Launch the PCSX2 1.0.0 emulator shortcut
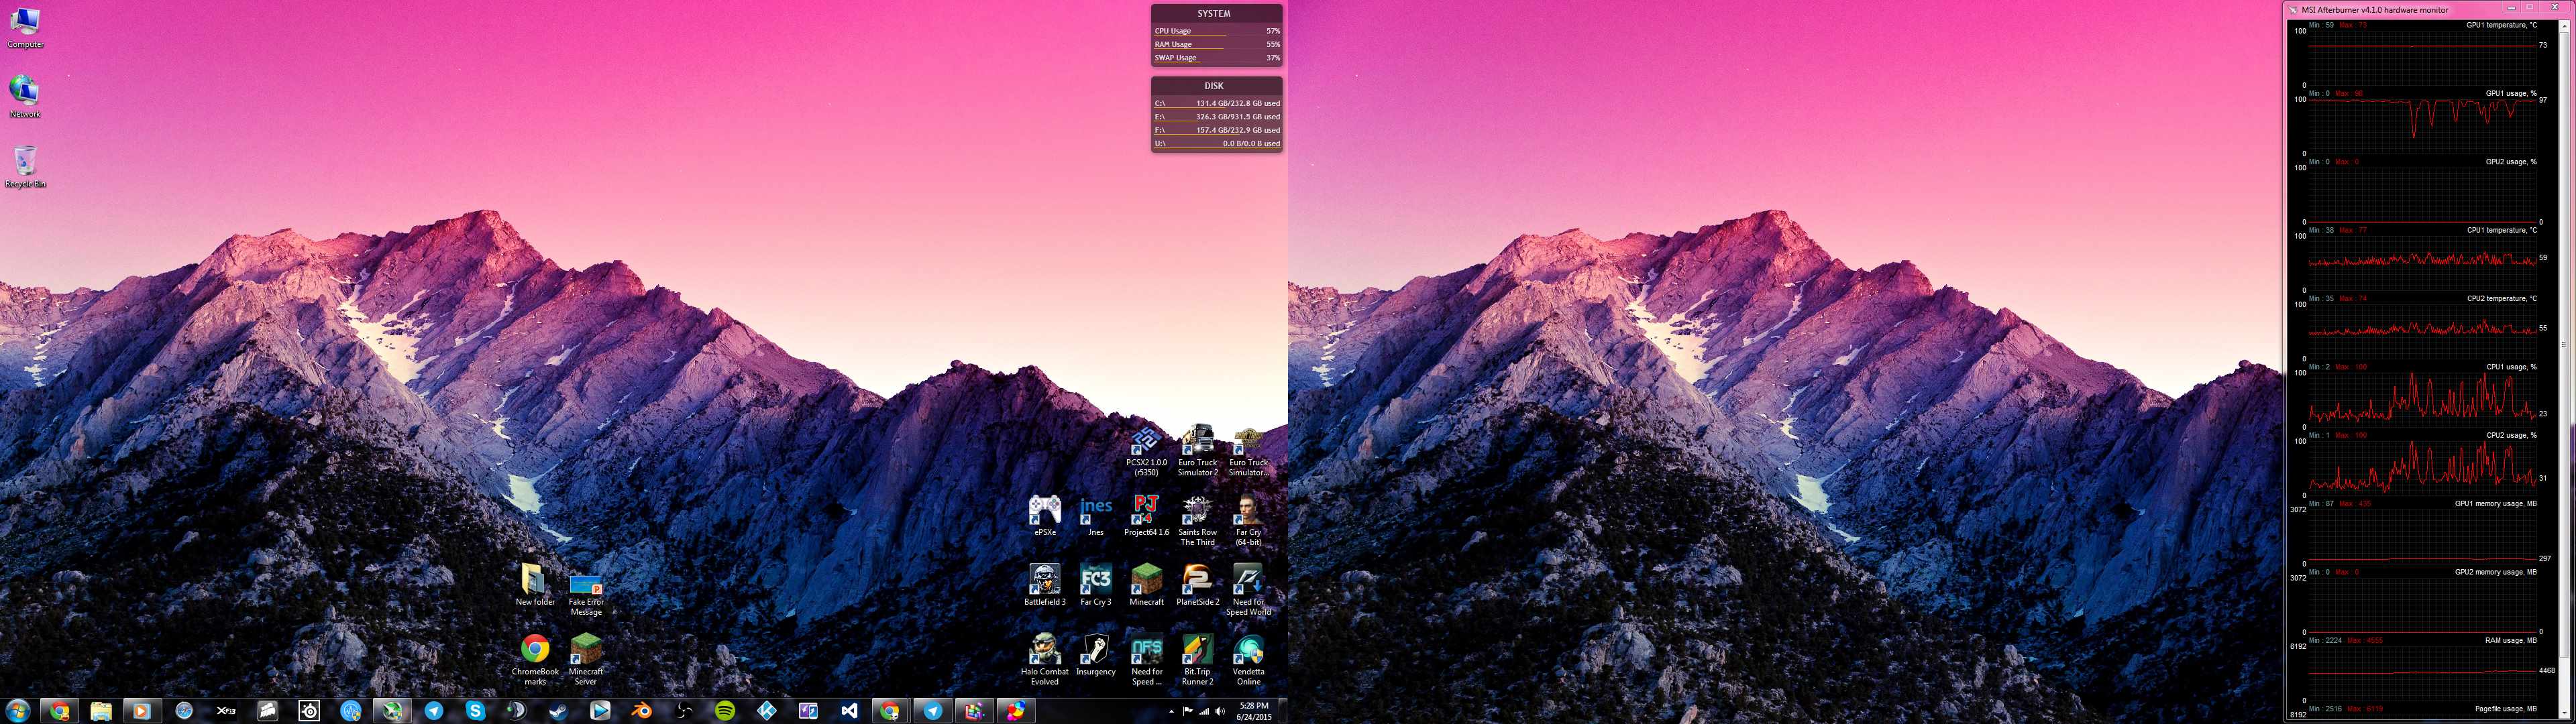2576x724 pixels. click(1146, 451)
